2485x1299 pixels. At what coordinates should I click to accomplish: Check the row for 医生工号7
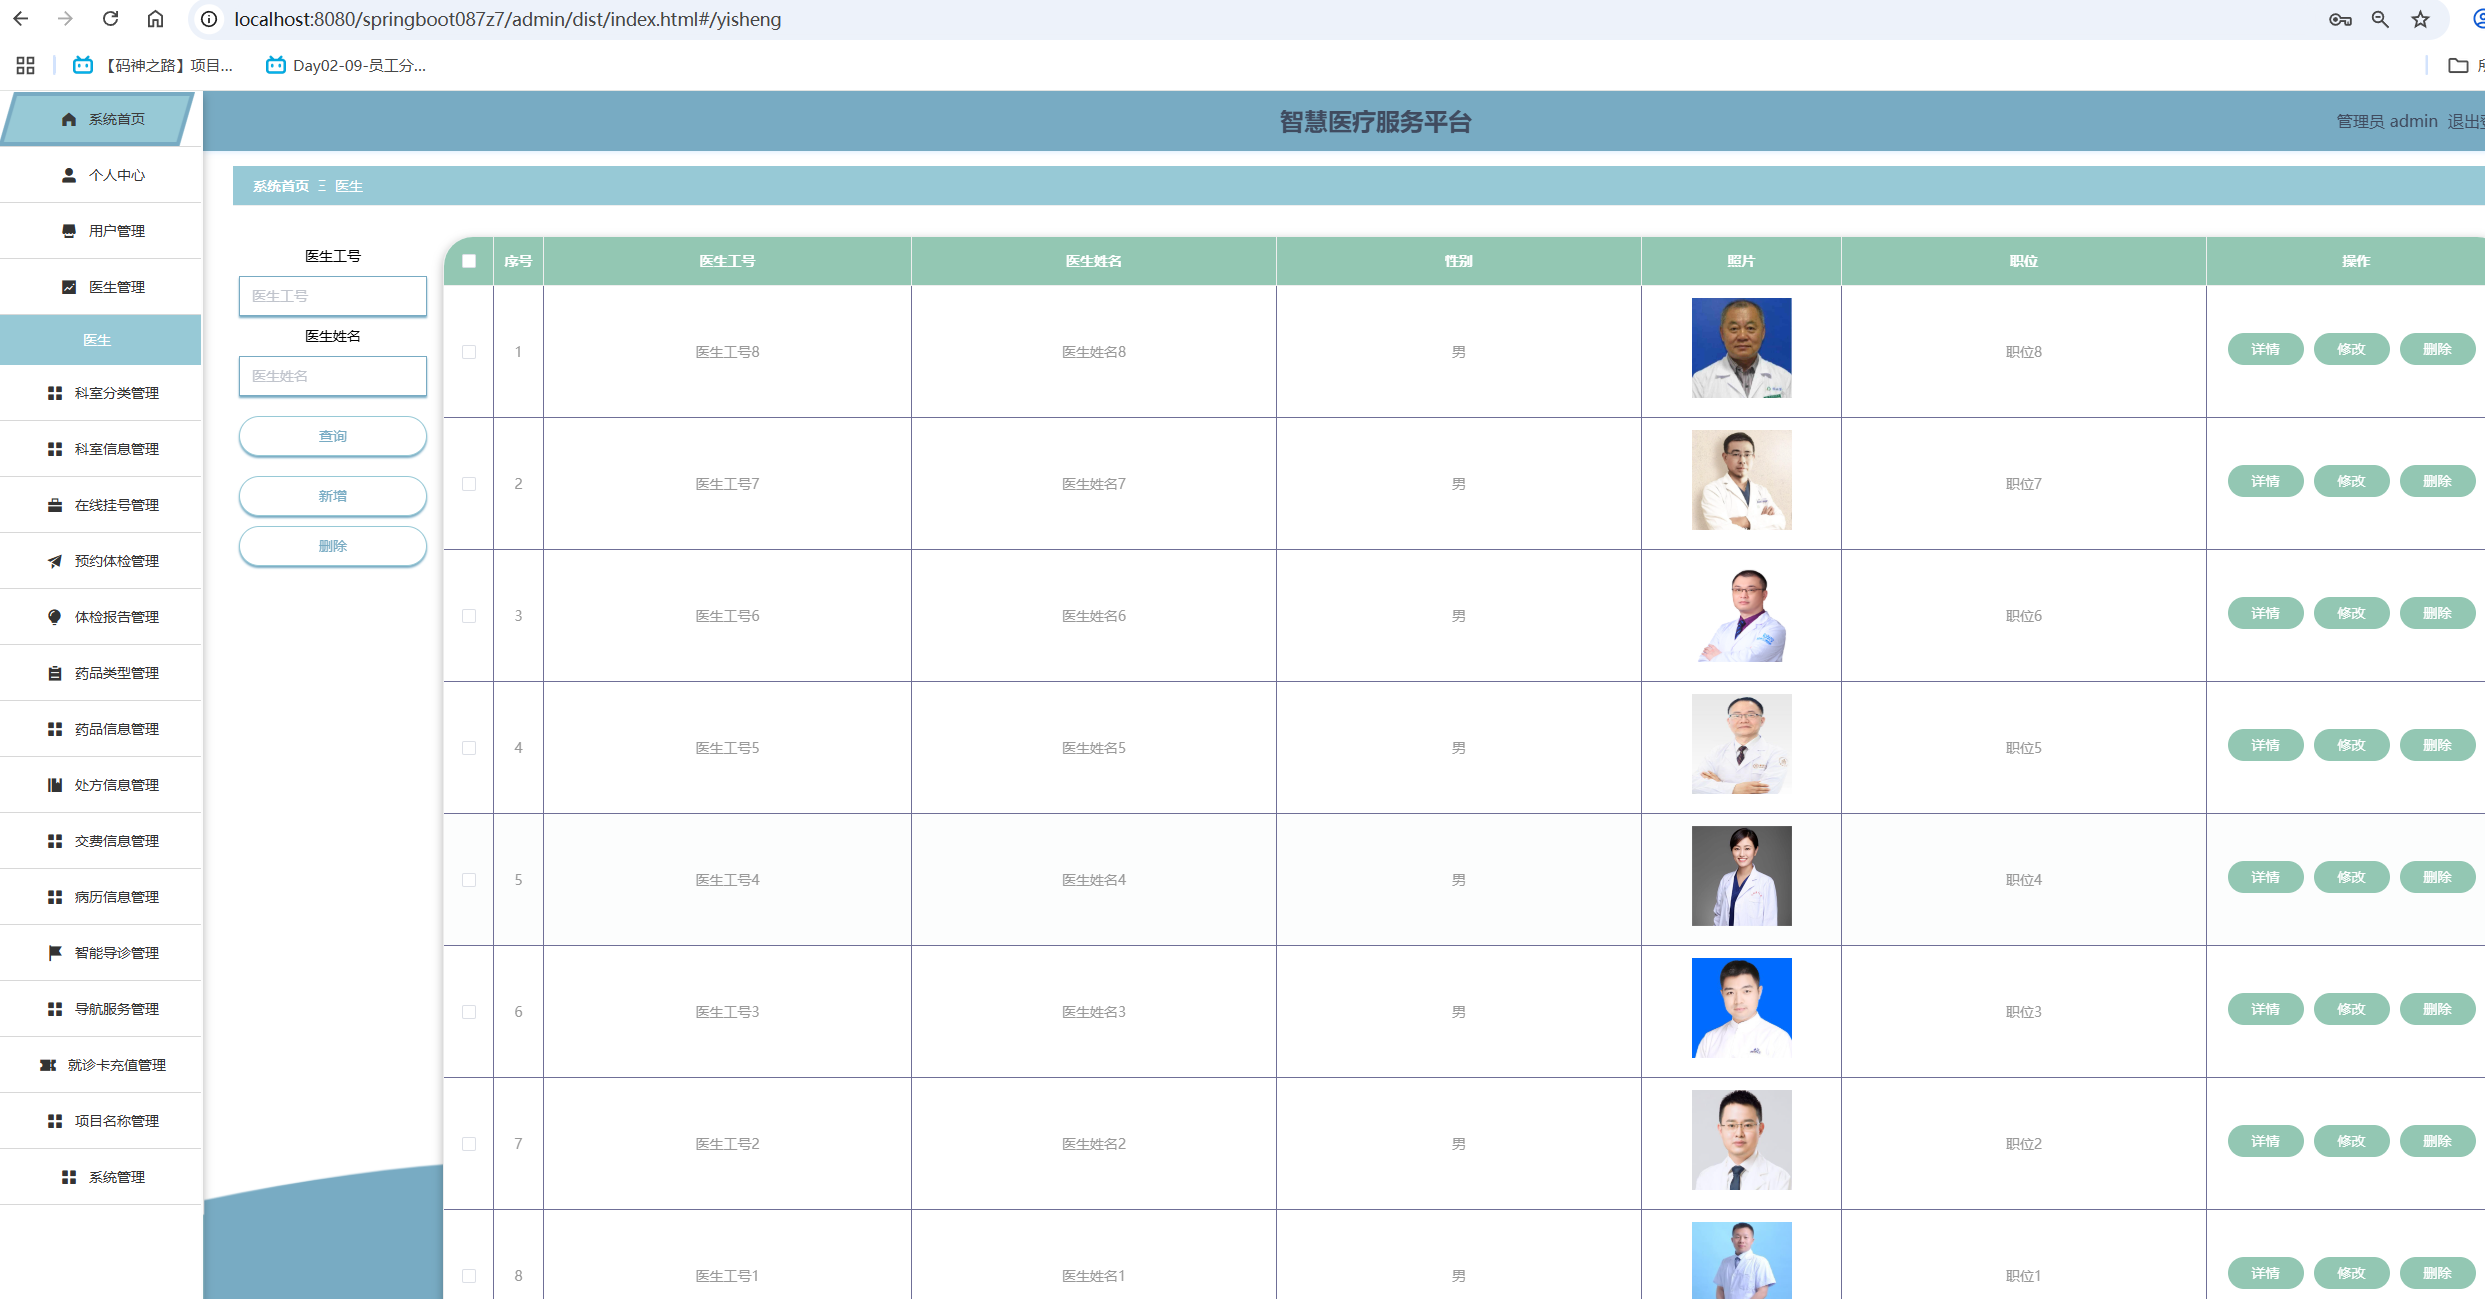[469, 484]
